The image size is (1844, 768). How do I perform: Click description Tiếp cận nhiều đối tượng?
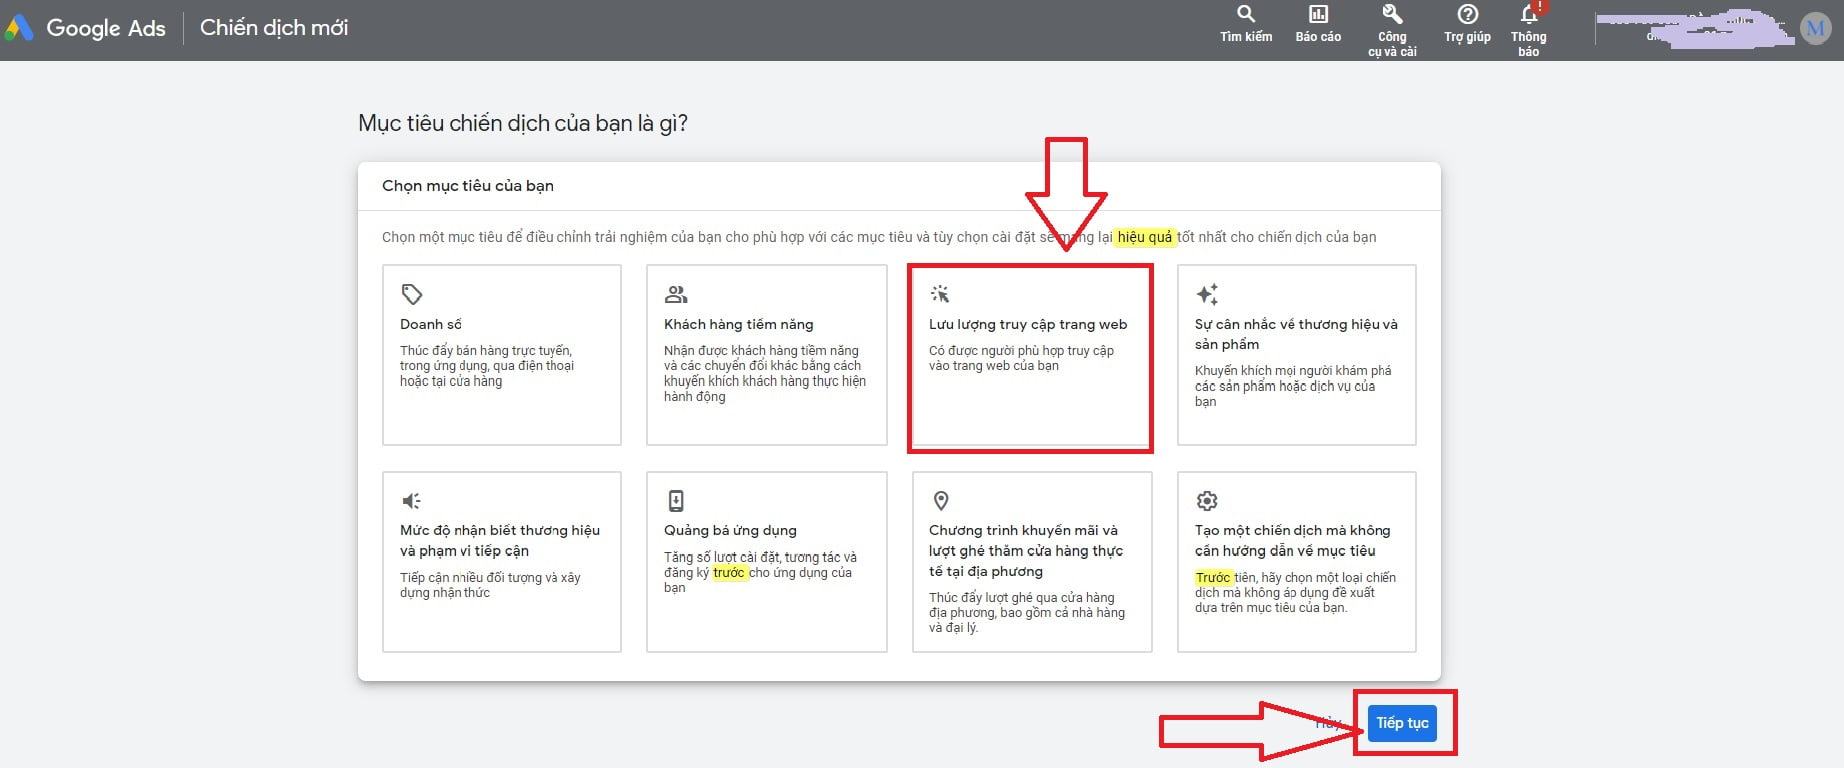pos(490,585)
